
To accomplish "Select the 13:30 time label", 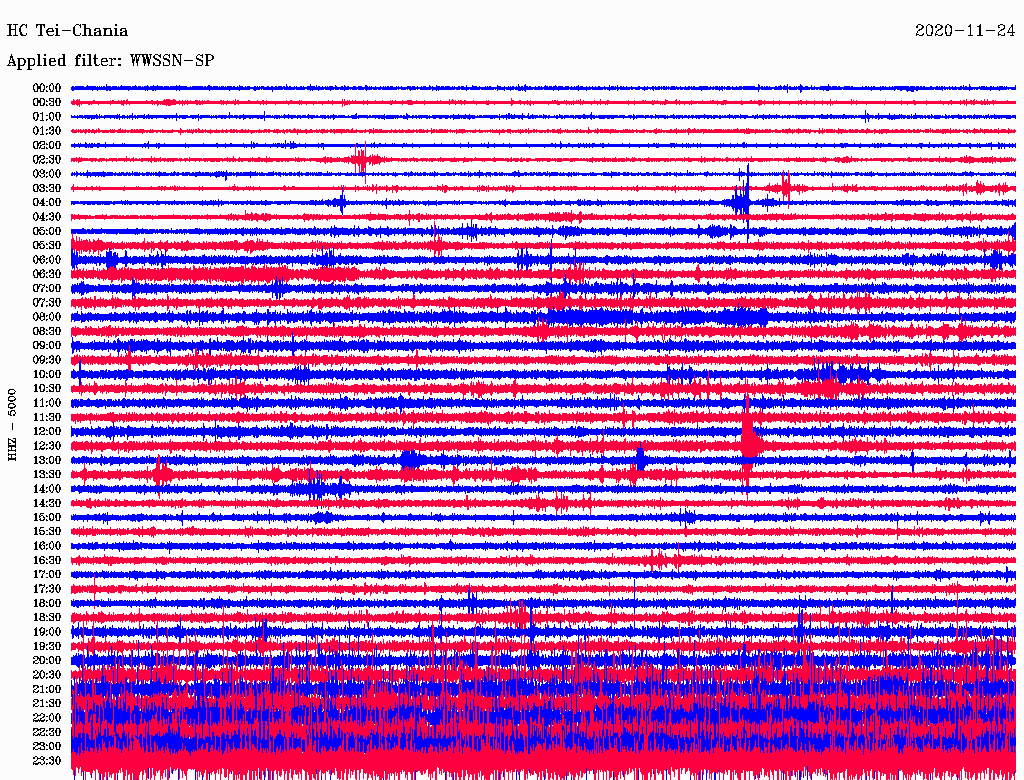I will click(47, 474).
